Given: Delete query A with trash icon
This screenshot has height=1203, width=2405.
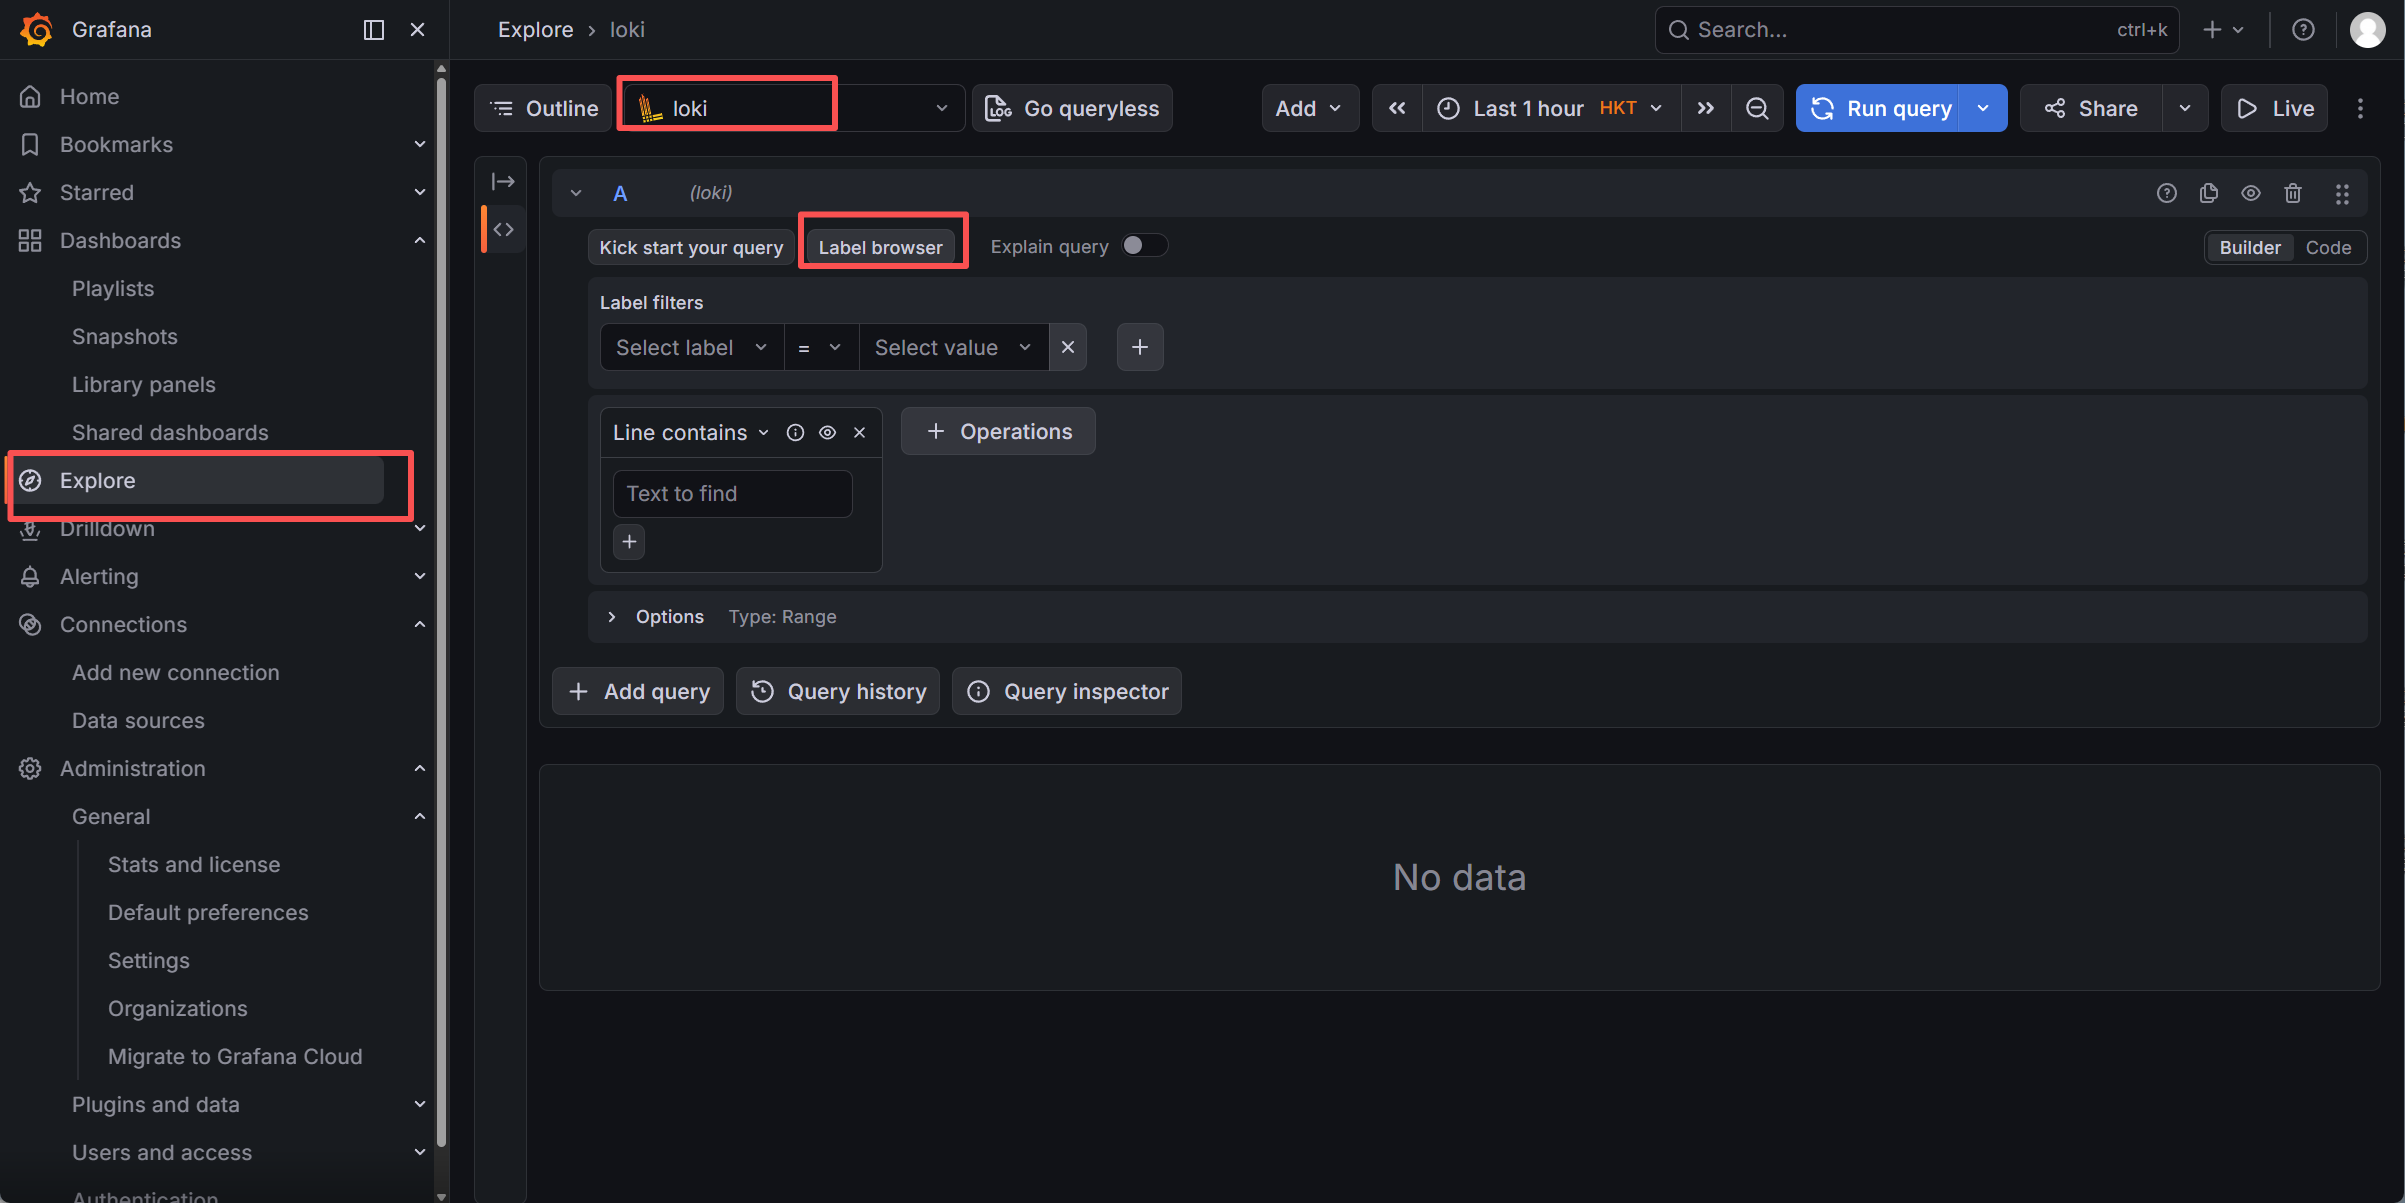Looking at the screenshot, I should click(2293, 193).
